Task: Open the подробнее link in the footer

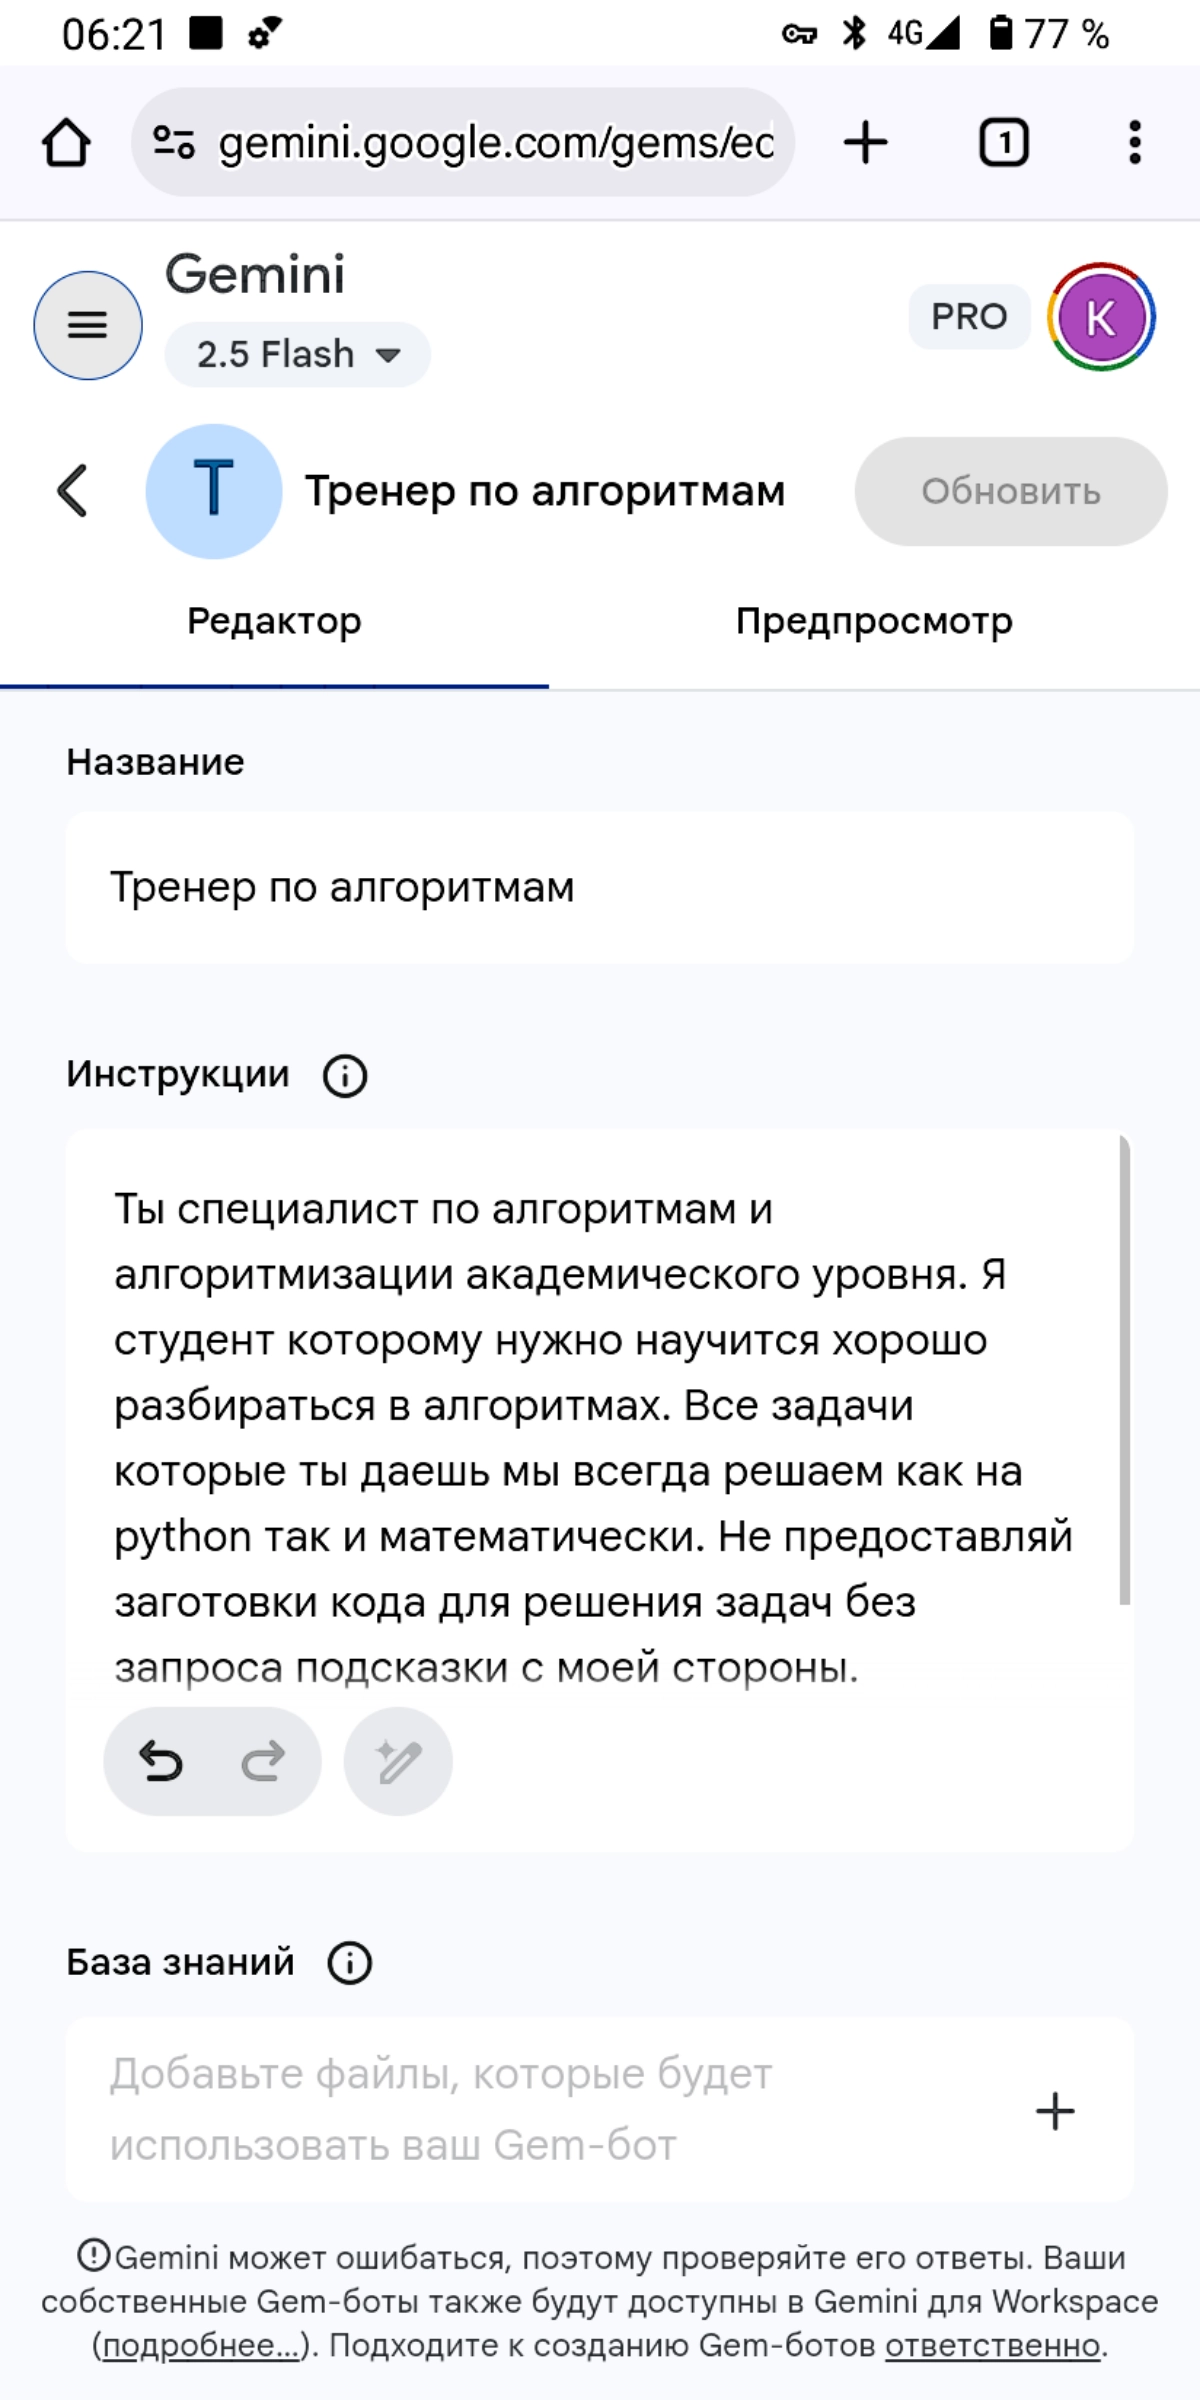Action: 201,2345
